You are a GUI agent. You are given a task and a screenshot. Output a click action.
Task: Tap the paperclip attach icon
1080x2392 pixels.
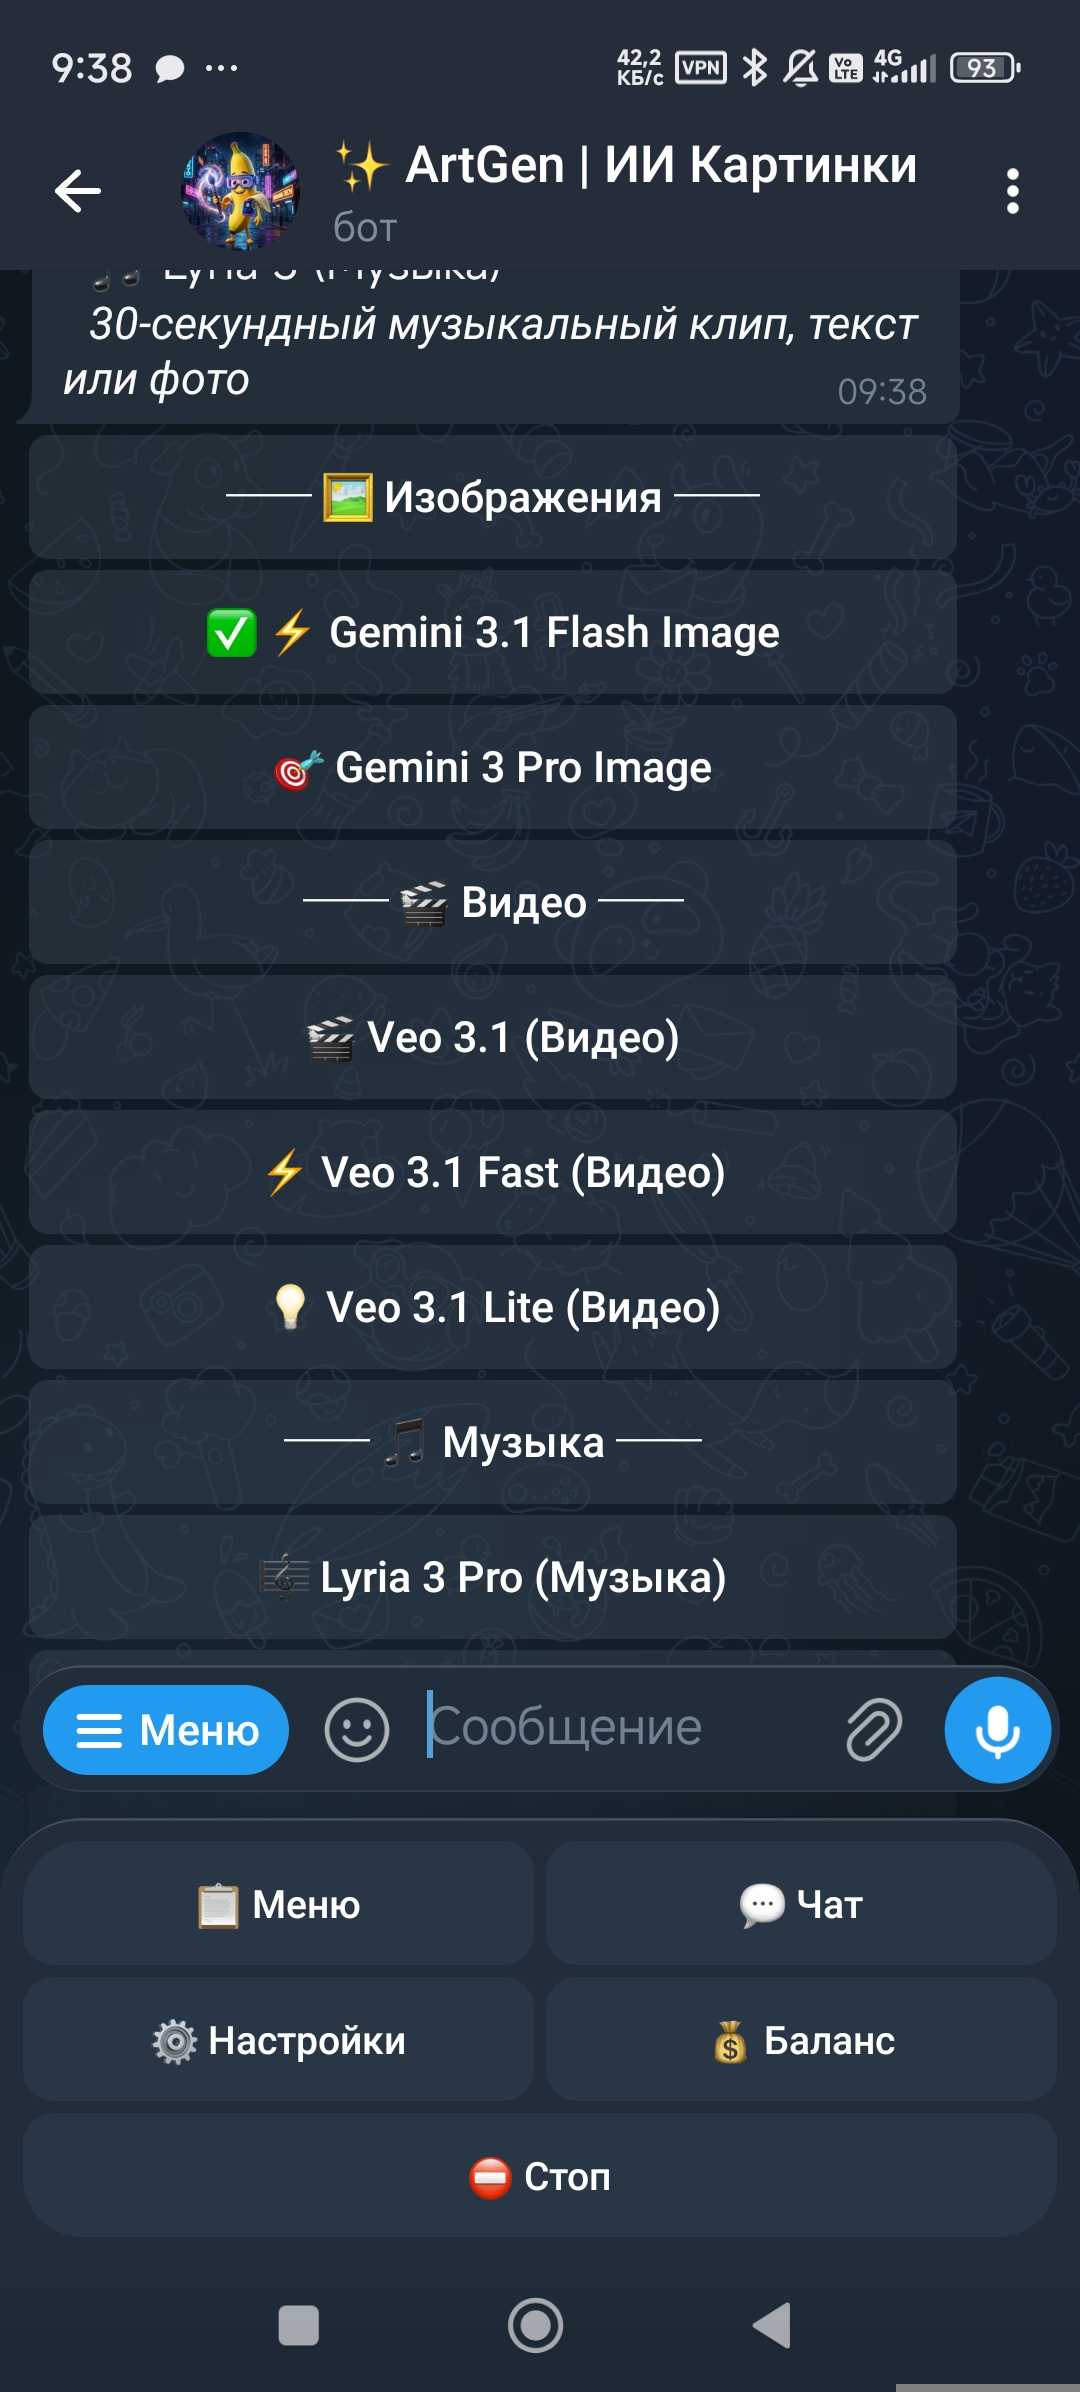[x=874, y=1730]
